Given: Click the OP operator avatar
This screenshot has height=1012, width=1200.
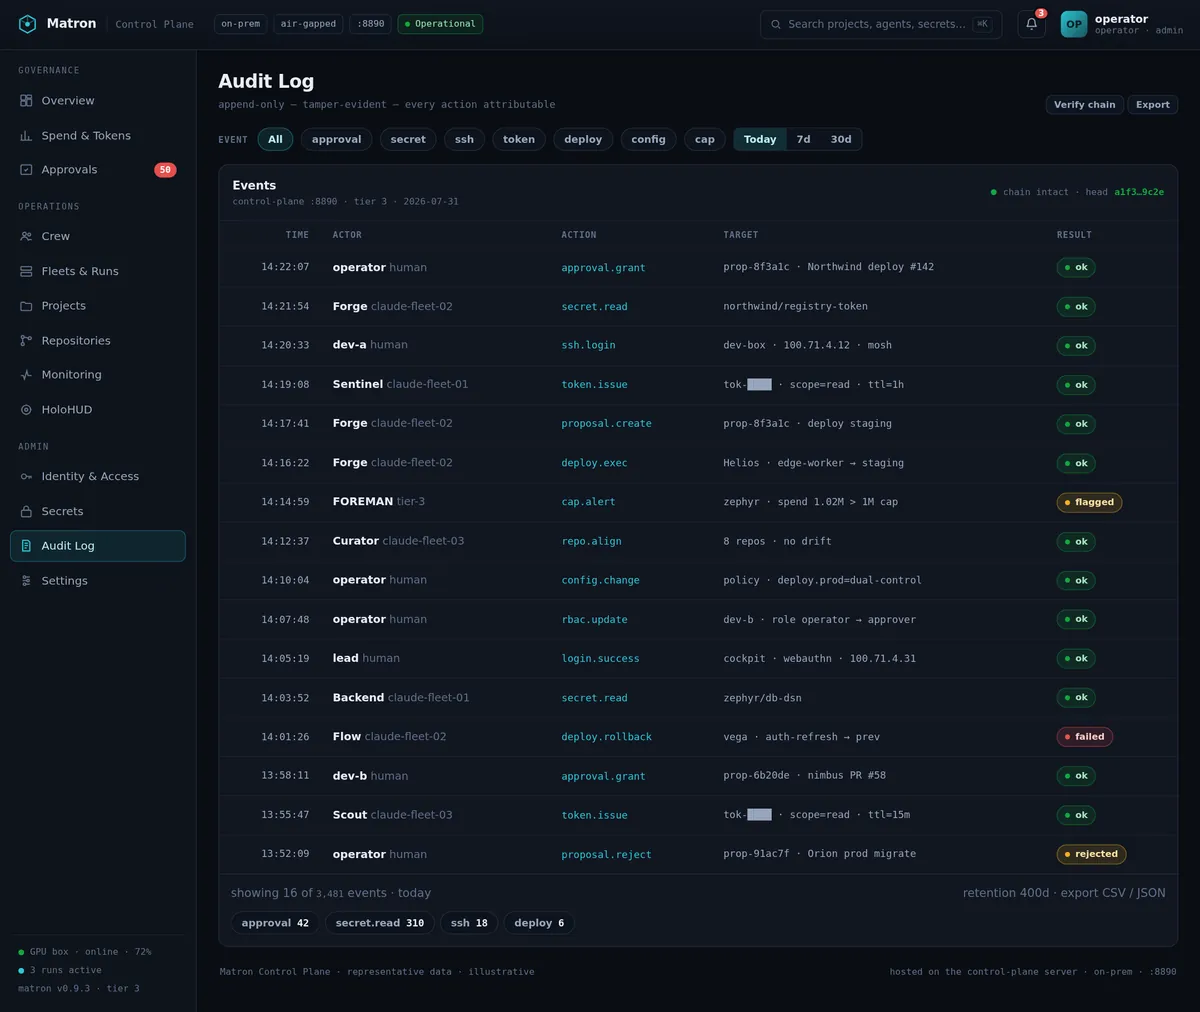Looking at the screenshot, I should point(1074,24).
